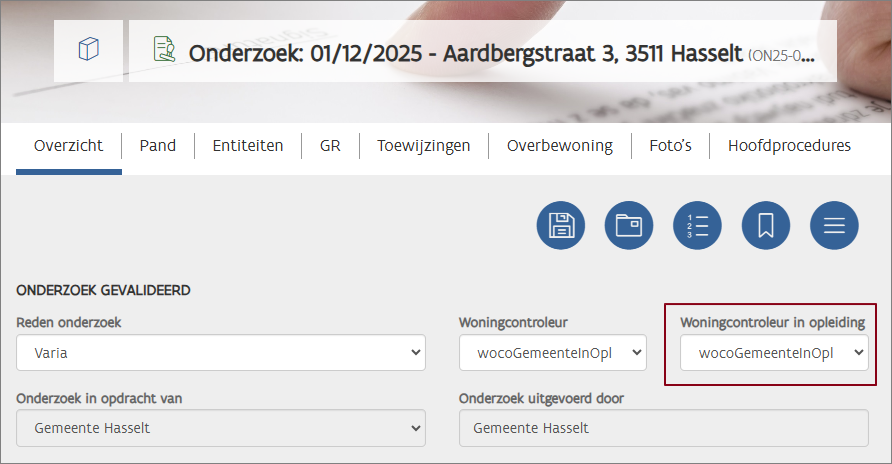Expand the Reden onderzoek dropdown

tap(220, 352)
